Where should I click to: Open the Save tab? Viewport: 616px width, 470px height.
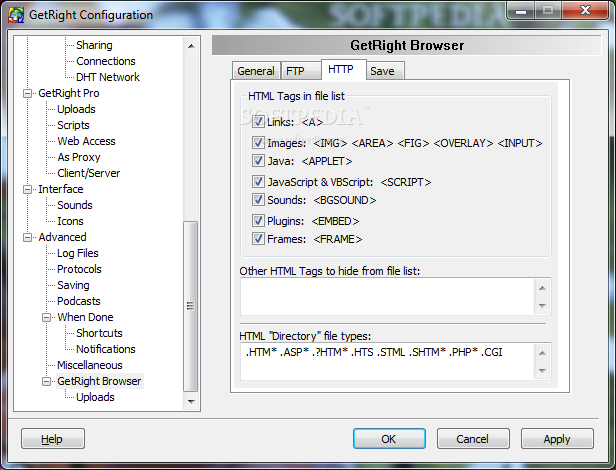point(385,71)
